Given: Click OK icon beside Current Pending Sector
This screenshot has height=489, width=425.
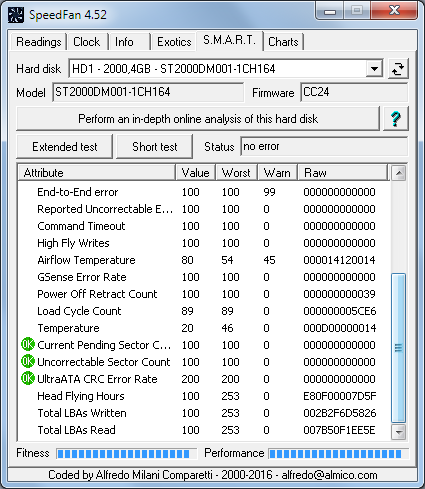Looking at the screenshot, I should click(28, 345).
